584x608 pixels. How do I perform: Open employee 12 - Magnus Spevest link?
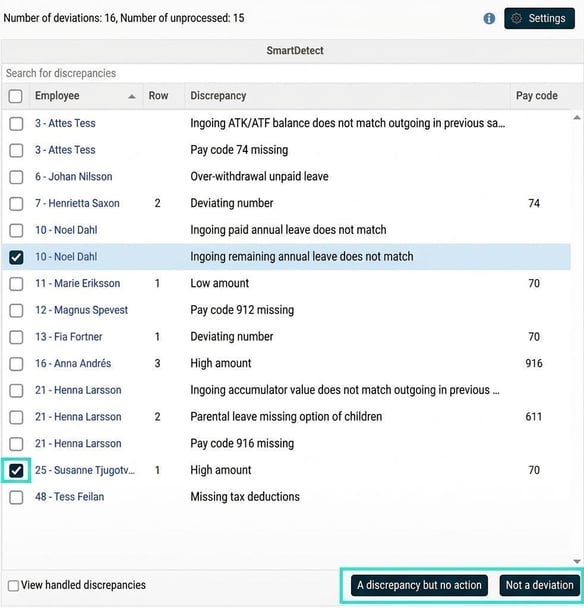coord(81,310)
